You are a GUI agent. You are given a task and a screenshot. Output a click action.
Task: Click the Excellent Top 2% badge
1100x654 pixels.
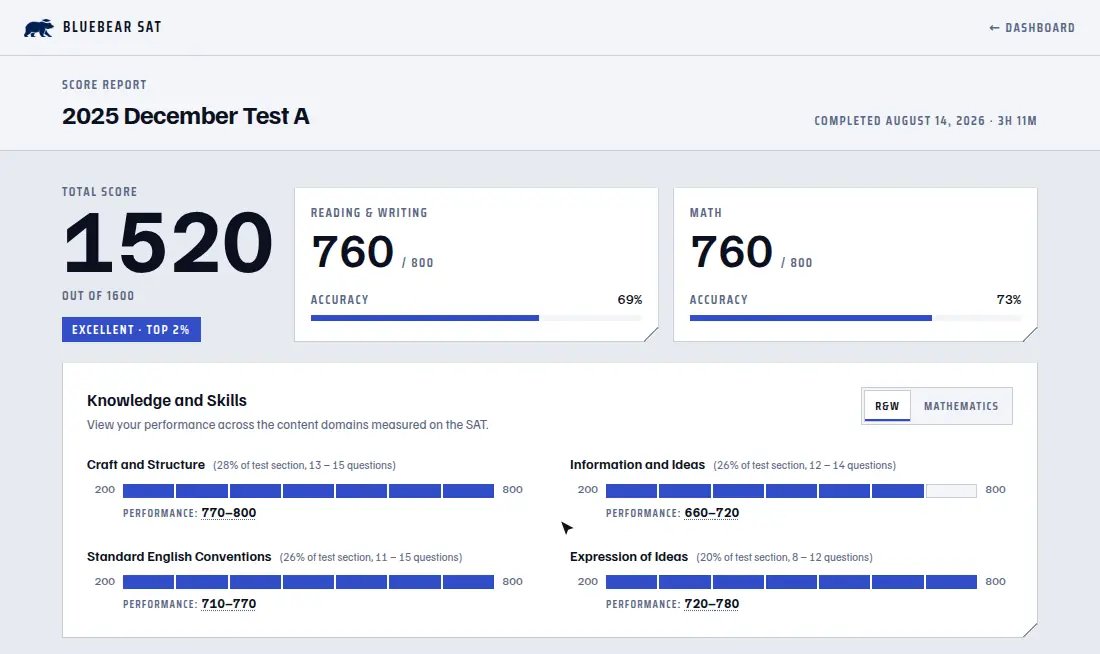click(131, 330)
